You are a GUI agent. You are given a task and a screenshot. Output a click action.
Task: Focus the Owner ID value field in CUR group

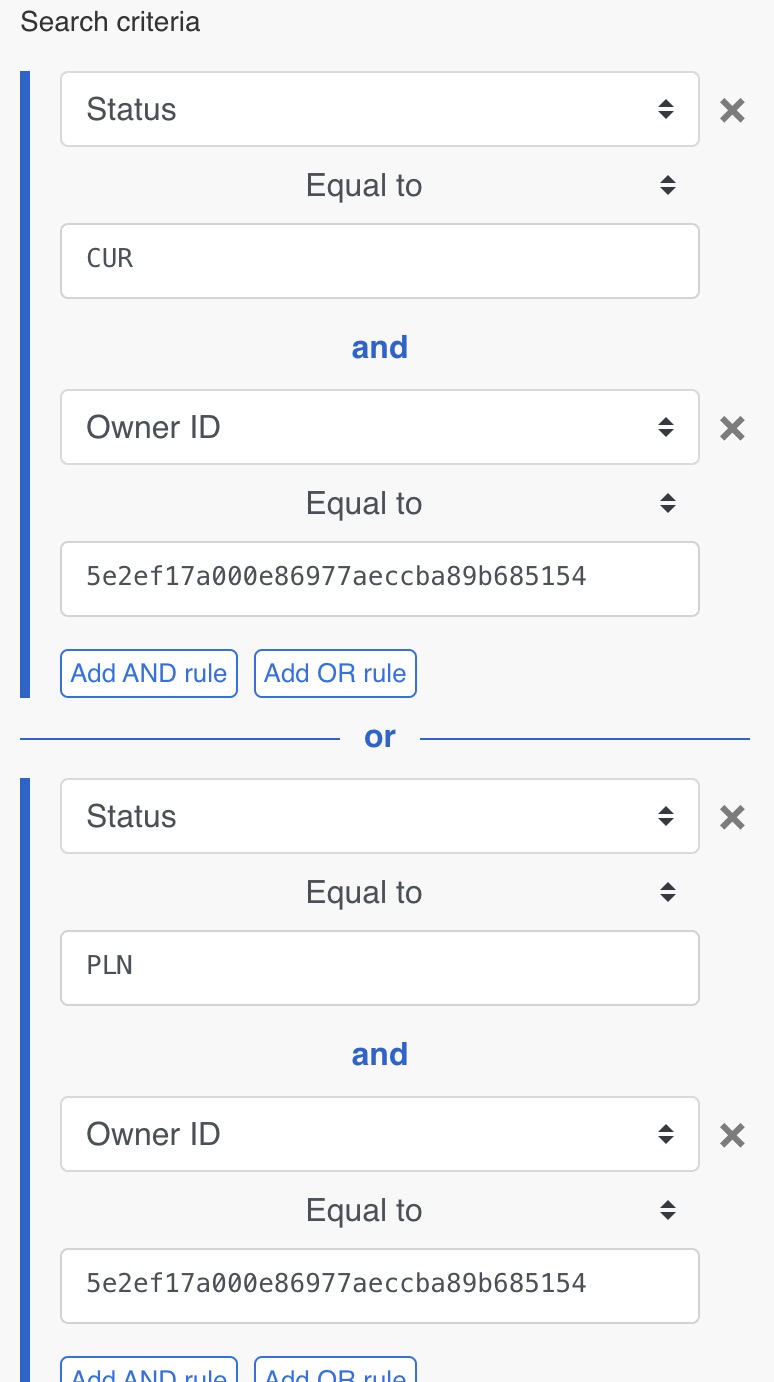379,578
